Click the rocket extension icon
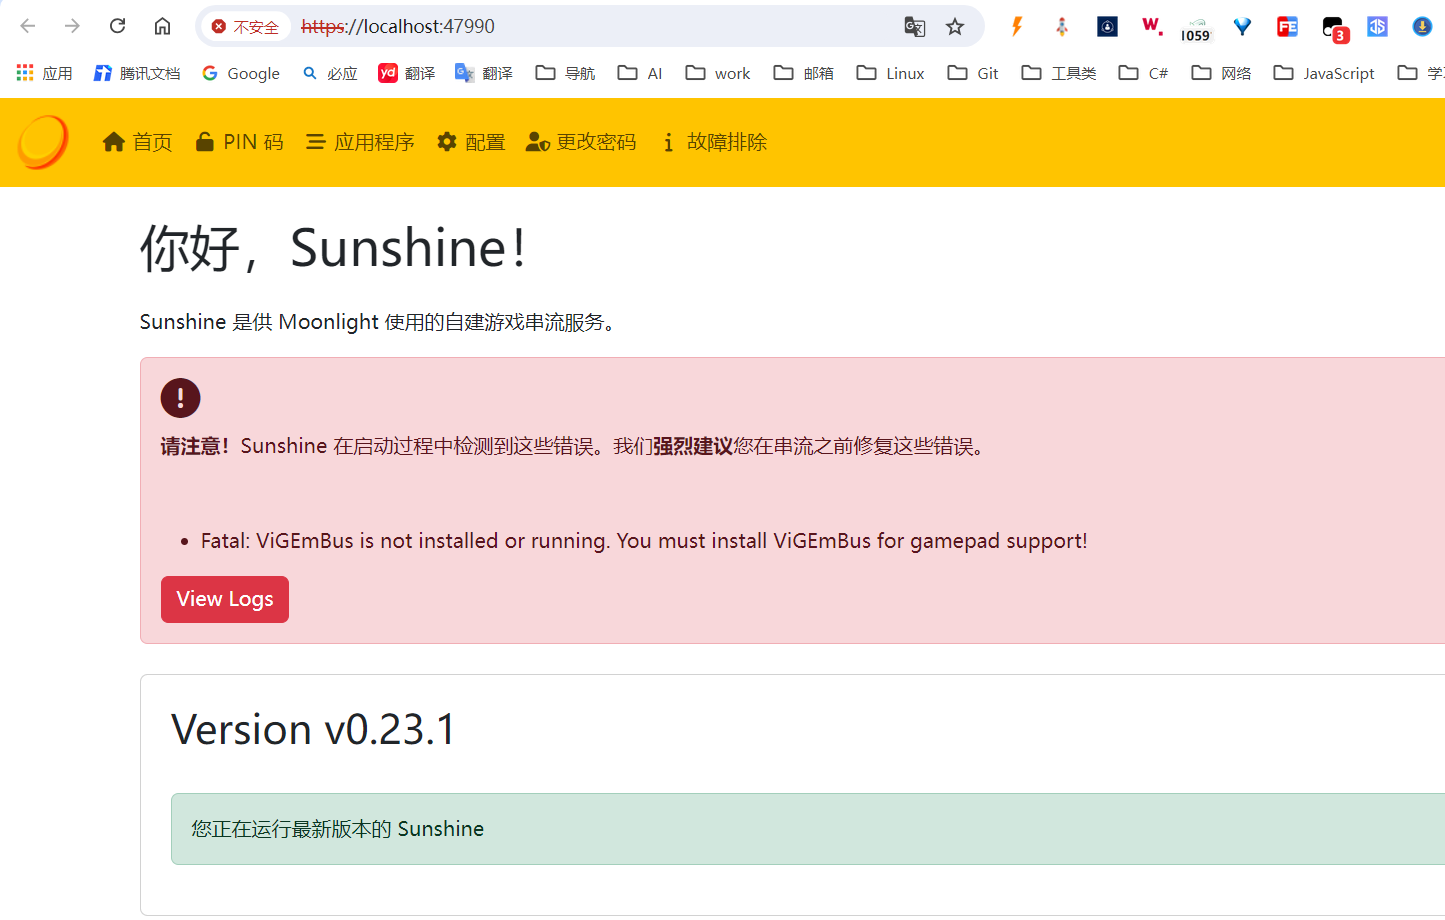This screenshot has height=920, width=1445. 1061,27
